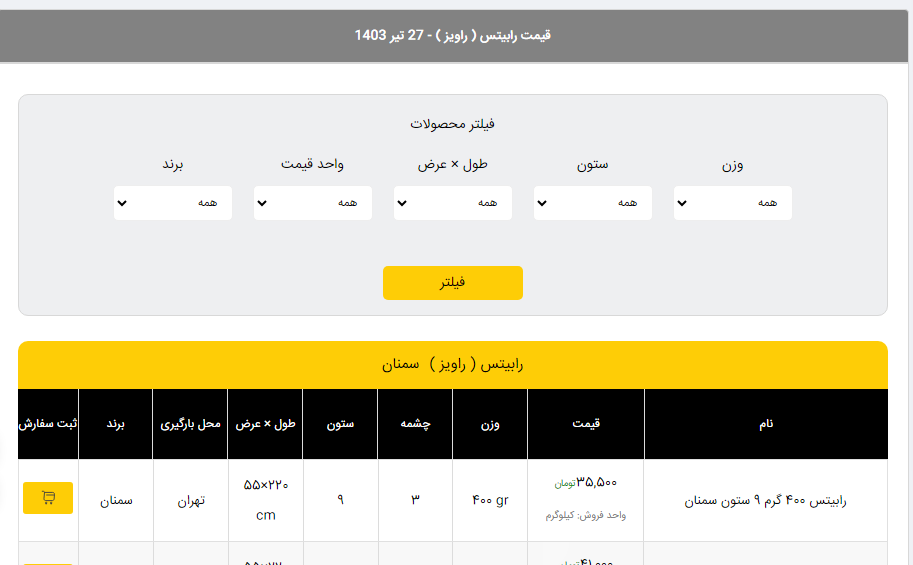Expand the واحد قیمت filter dropdown
Viewport: 913px width, 565px height.
click(x=312, y=203)
